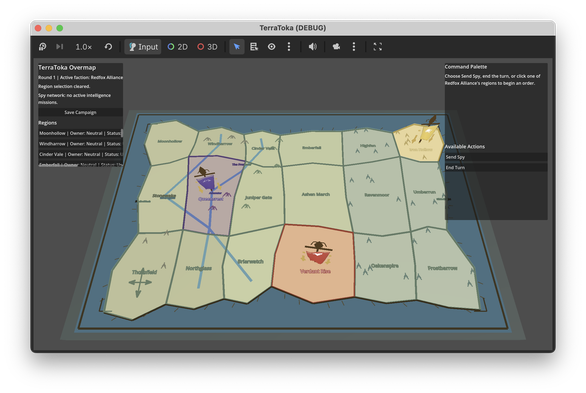Open camera options three-dot menu
The height and width of the screenshot is (393, 586).
click(x=354, y=47)
